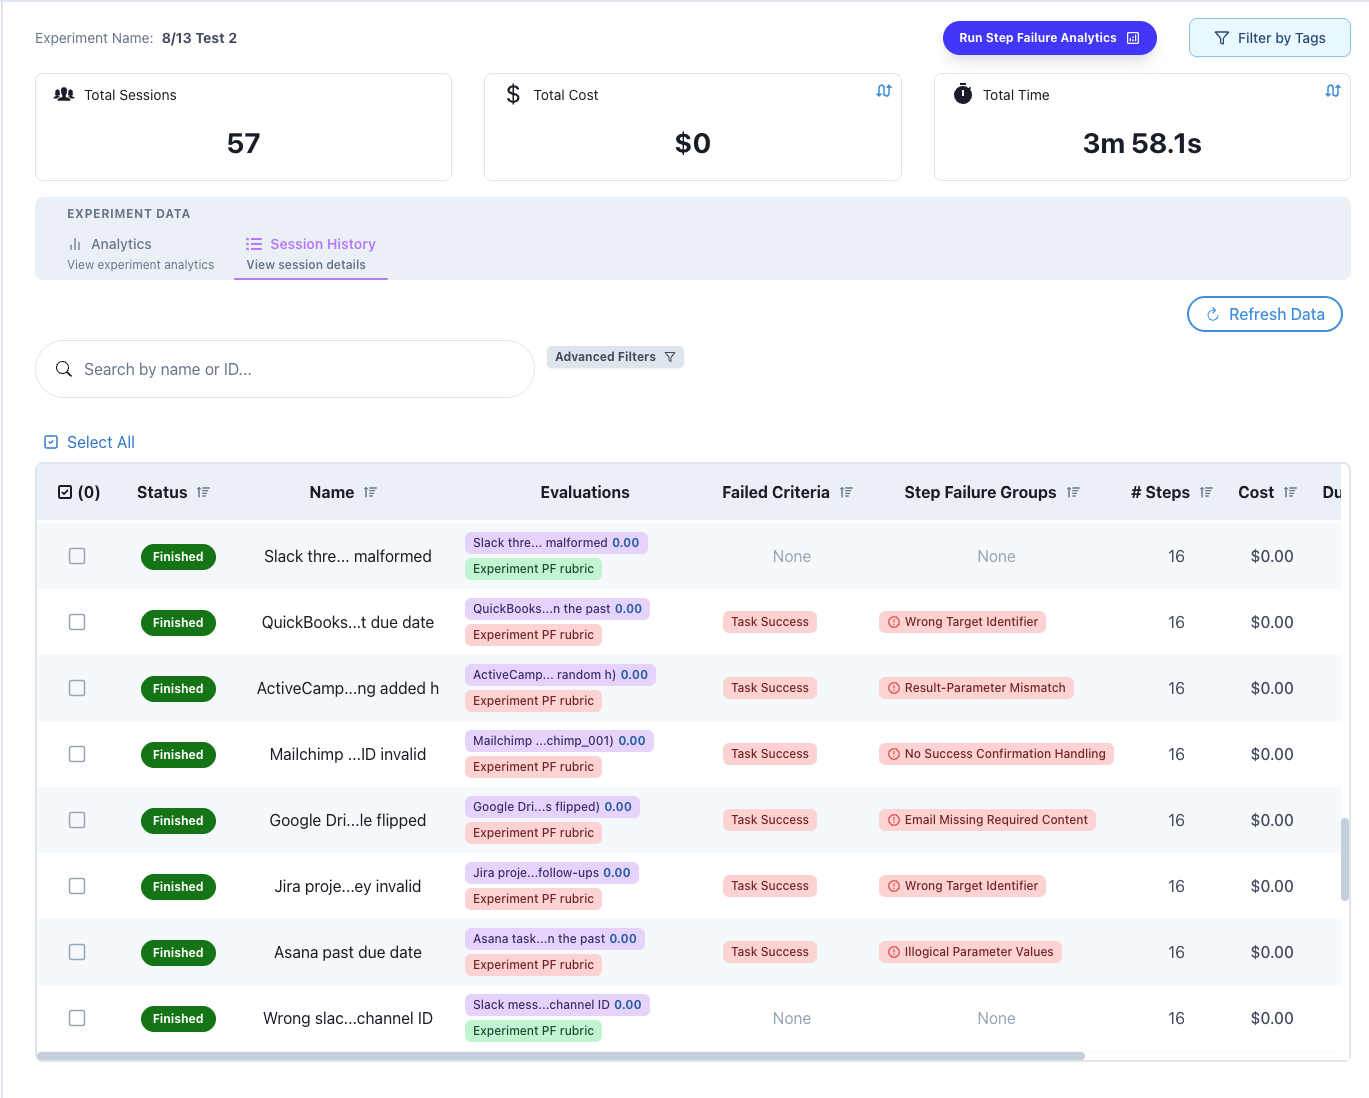Sort by Step Failure Groups icon
This screenshot has height=1098, width=1369.
click(x=1073, y=492)
